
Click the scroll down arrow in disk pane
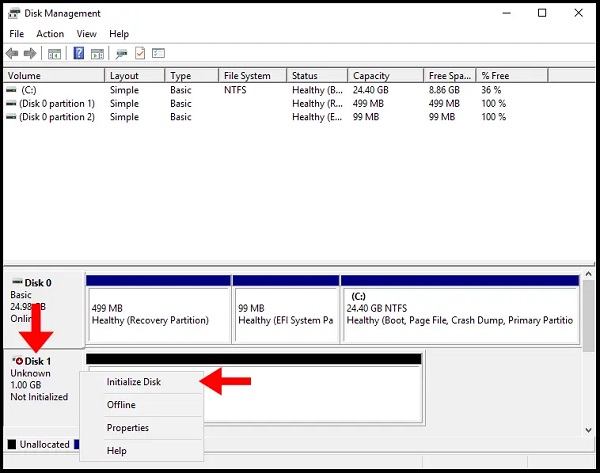(589, 430)
